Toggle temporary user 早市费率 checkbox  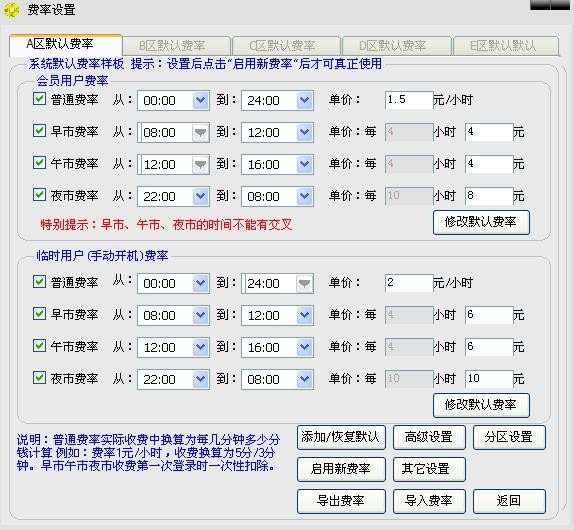tap(39, 314)
